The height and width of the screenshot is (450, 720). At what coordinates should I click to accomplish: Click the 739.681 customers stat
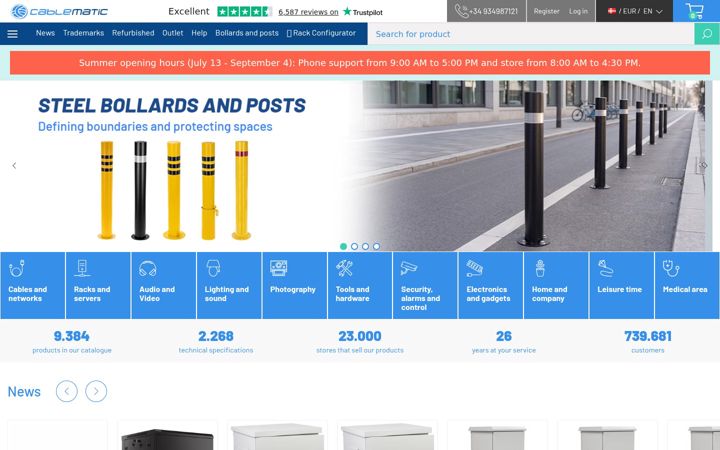pos(647,342)
